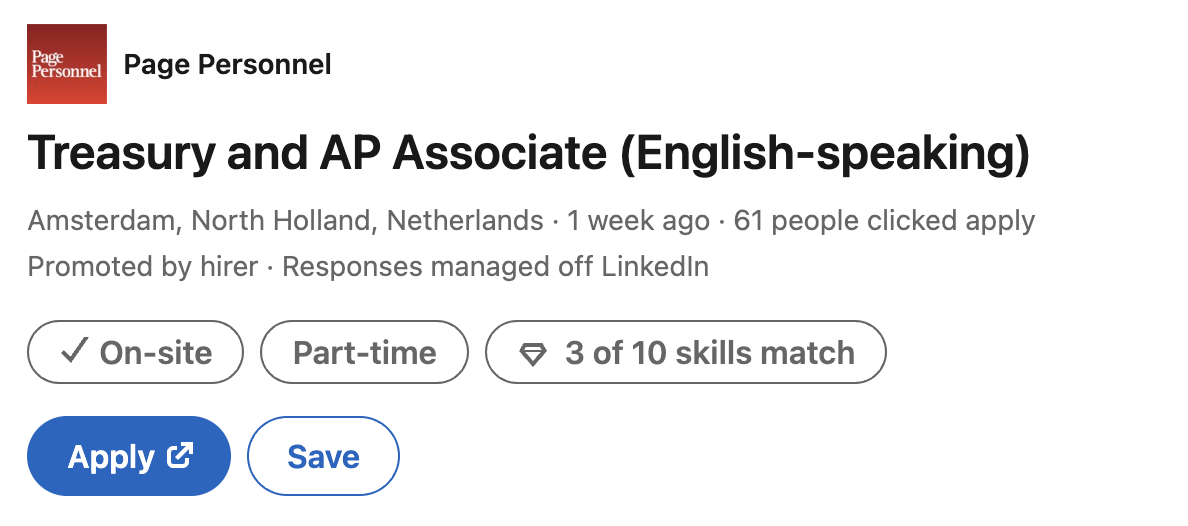Click the Promoted by hirer label
This screenshot has height=526, width=1188.
pos(143,267)
